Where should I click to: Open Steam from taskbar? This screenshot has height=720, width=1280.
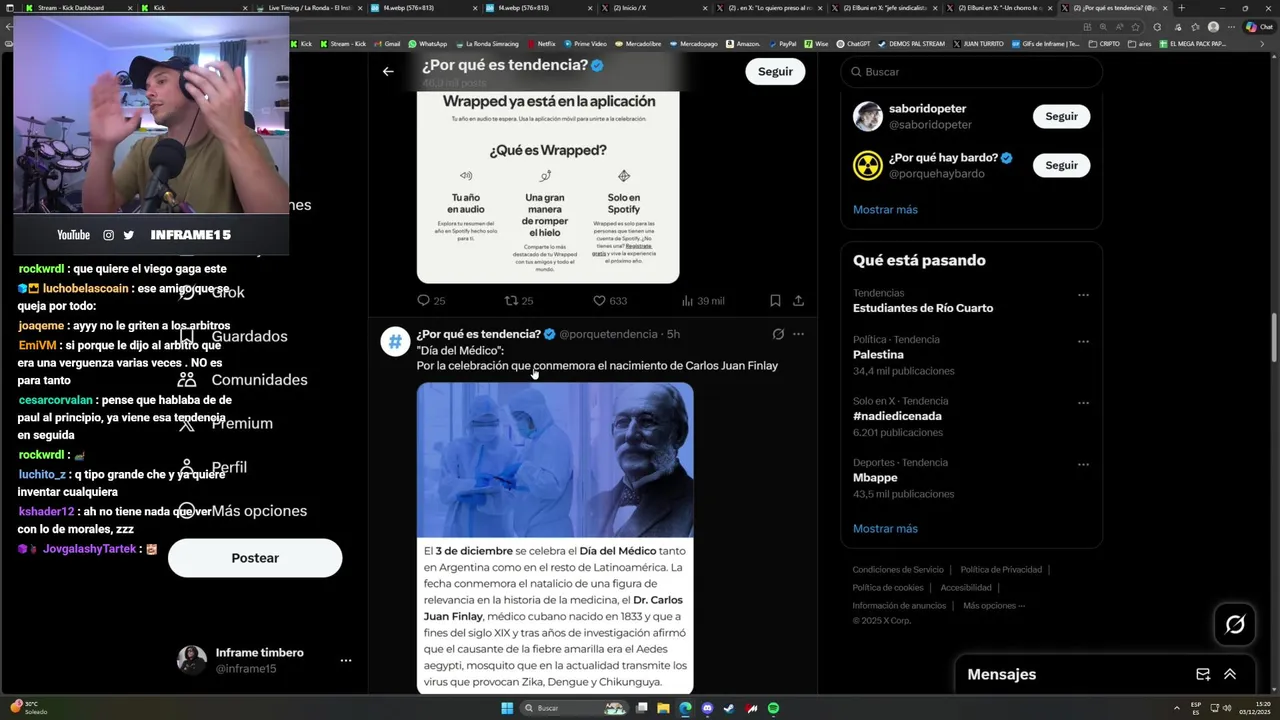(729, 708)
